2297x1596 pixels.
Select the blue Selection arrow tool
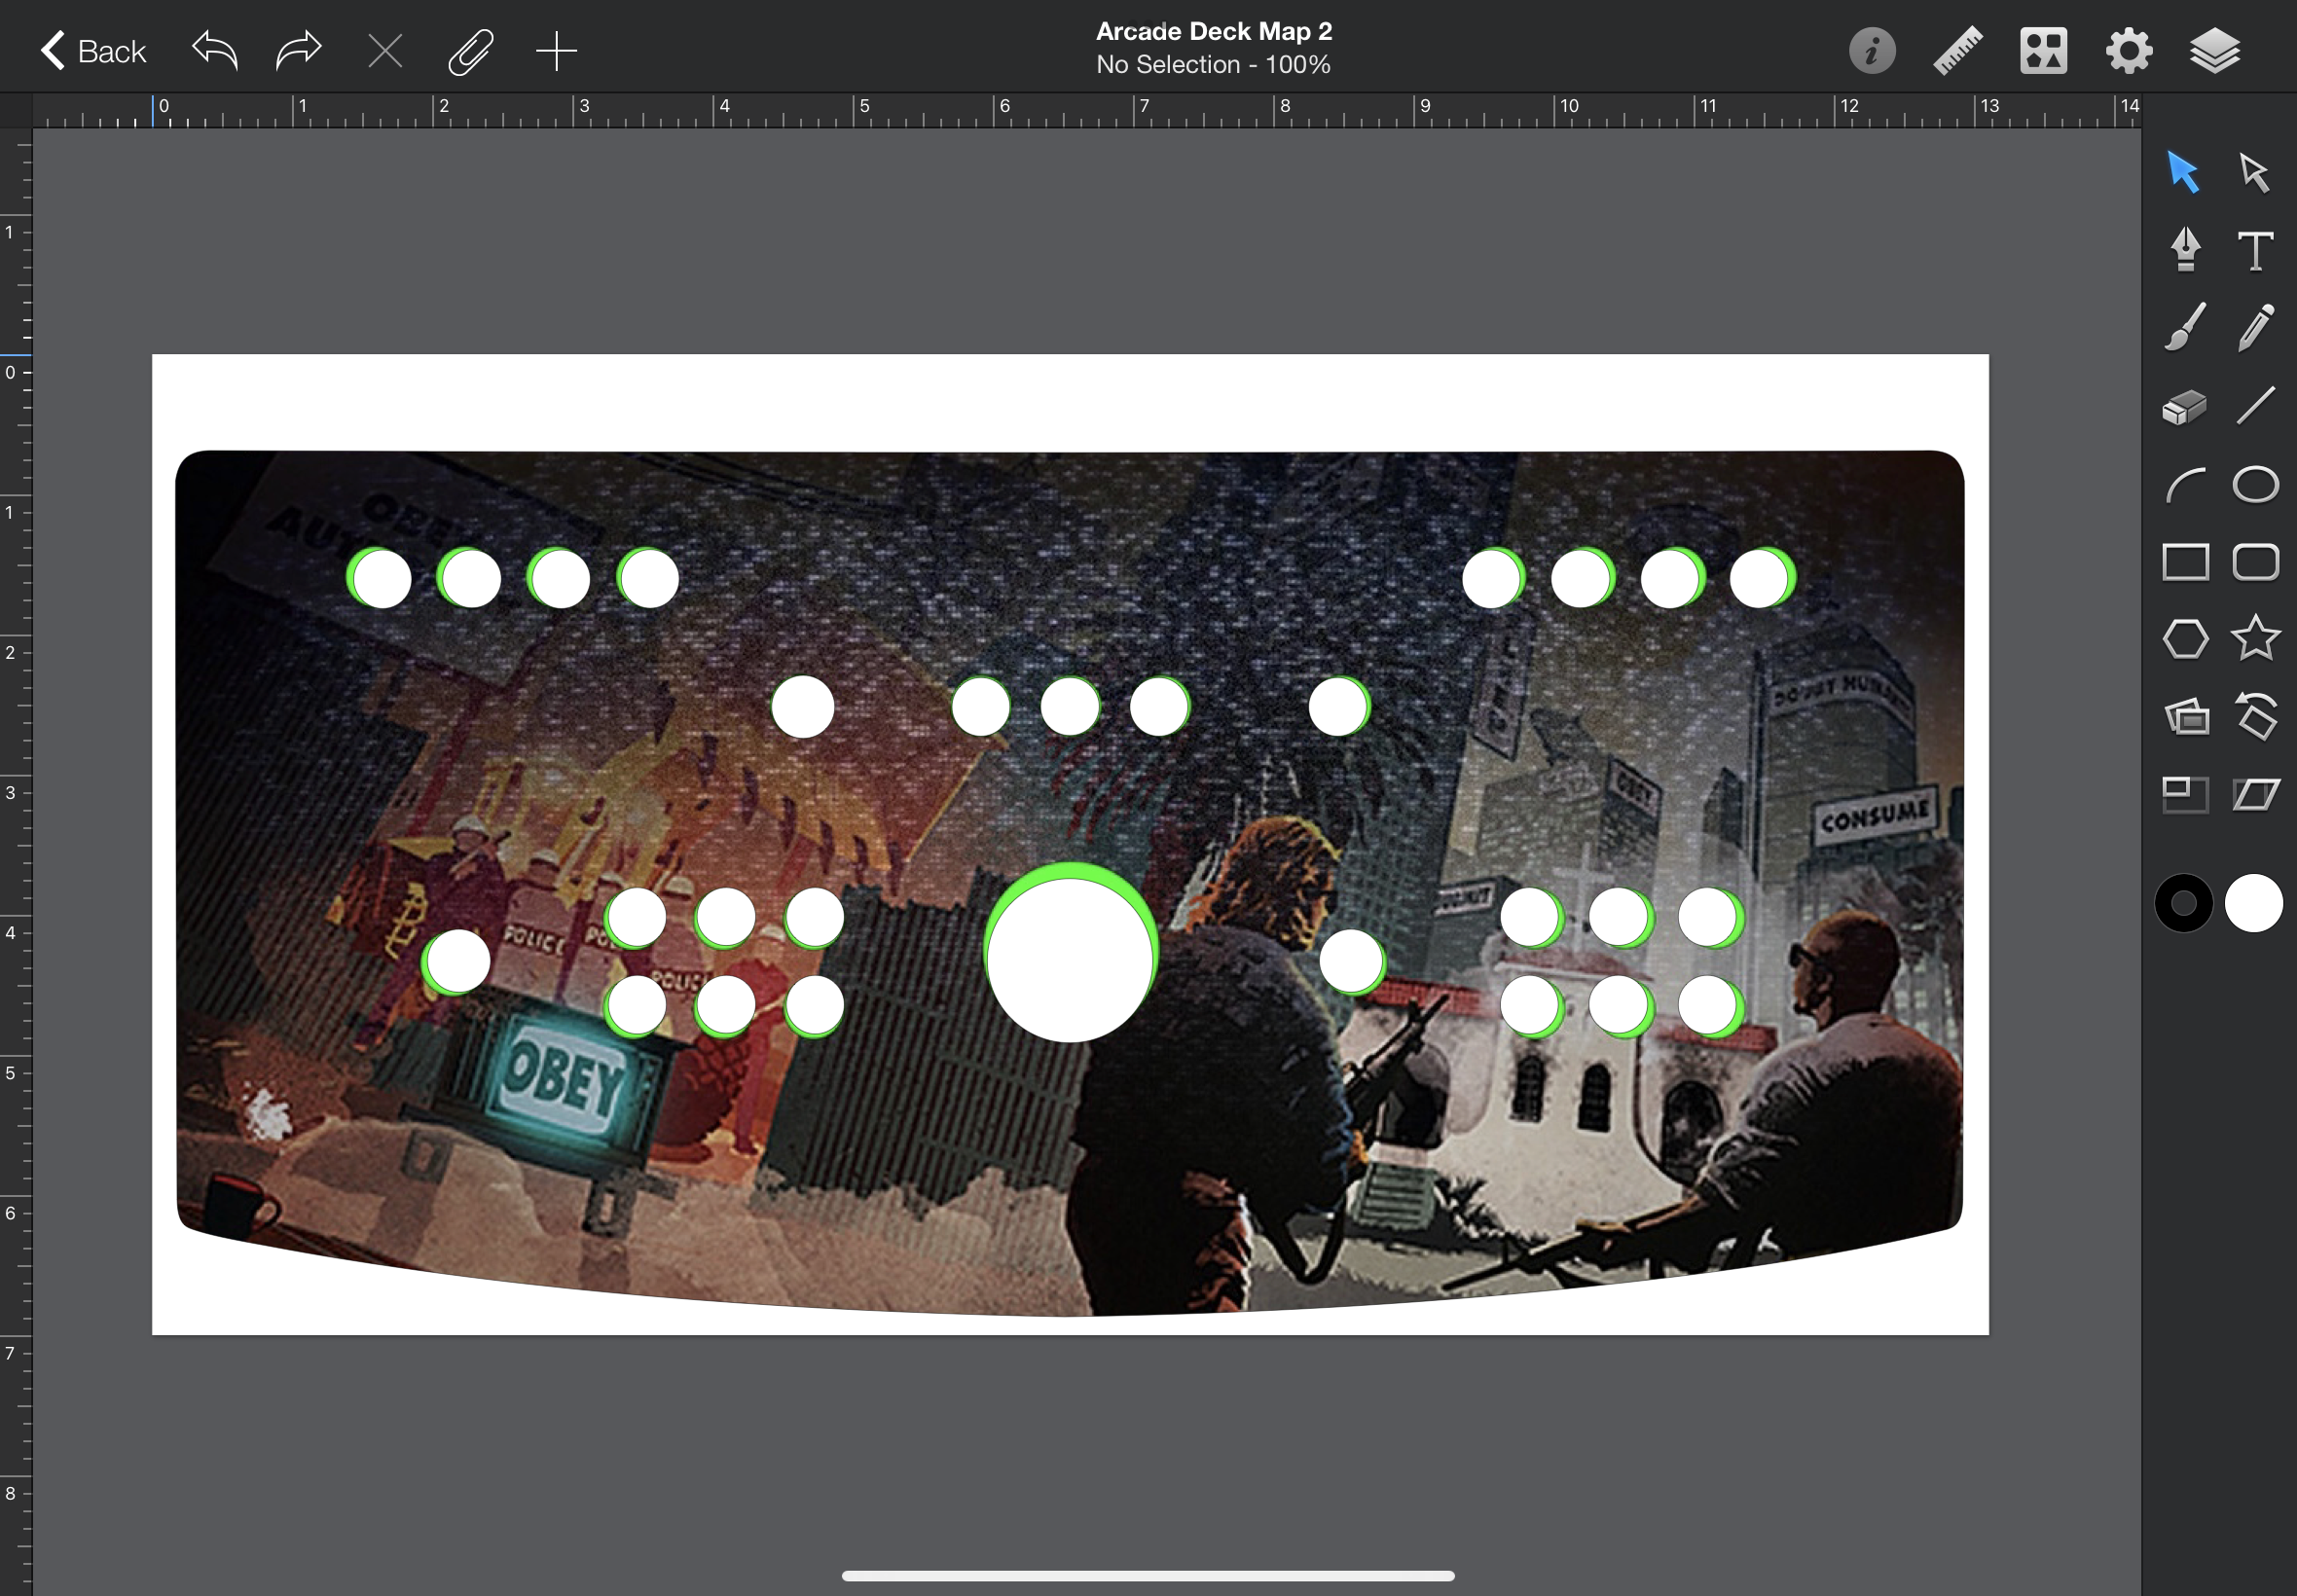(2183, 172)
